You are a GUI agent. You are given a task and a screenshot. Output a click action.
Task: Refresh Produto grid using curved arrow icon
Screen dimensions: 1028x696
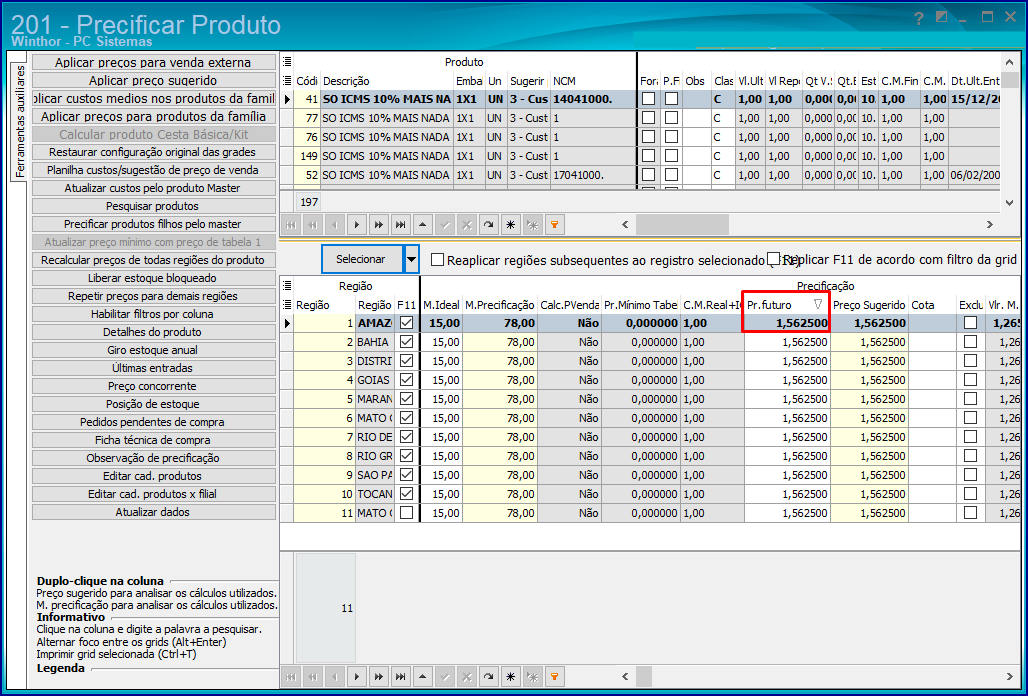click(x=488, y=225)
